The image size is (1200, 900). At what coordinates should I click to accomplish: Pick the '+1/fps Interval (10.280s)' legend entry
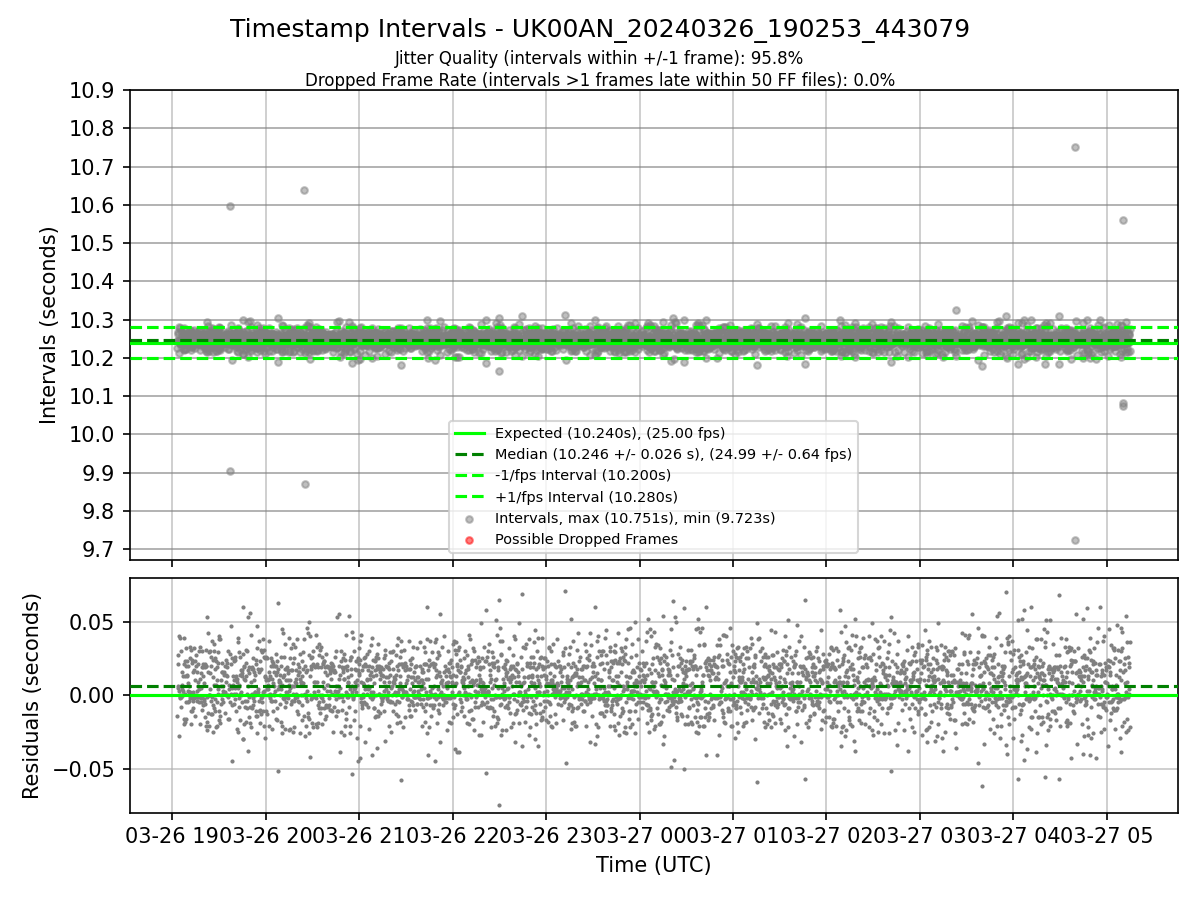click(586, 496)
